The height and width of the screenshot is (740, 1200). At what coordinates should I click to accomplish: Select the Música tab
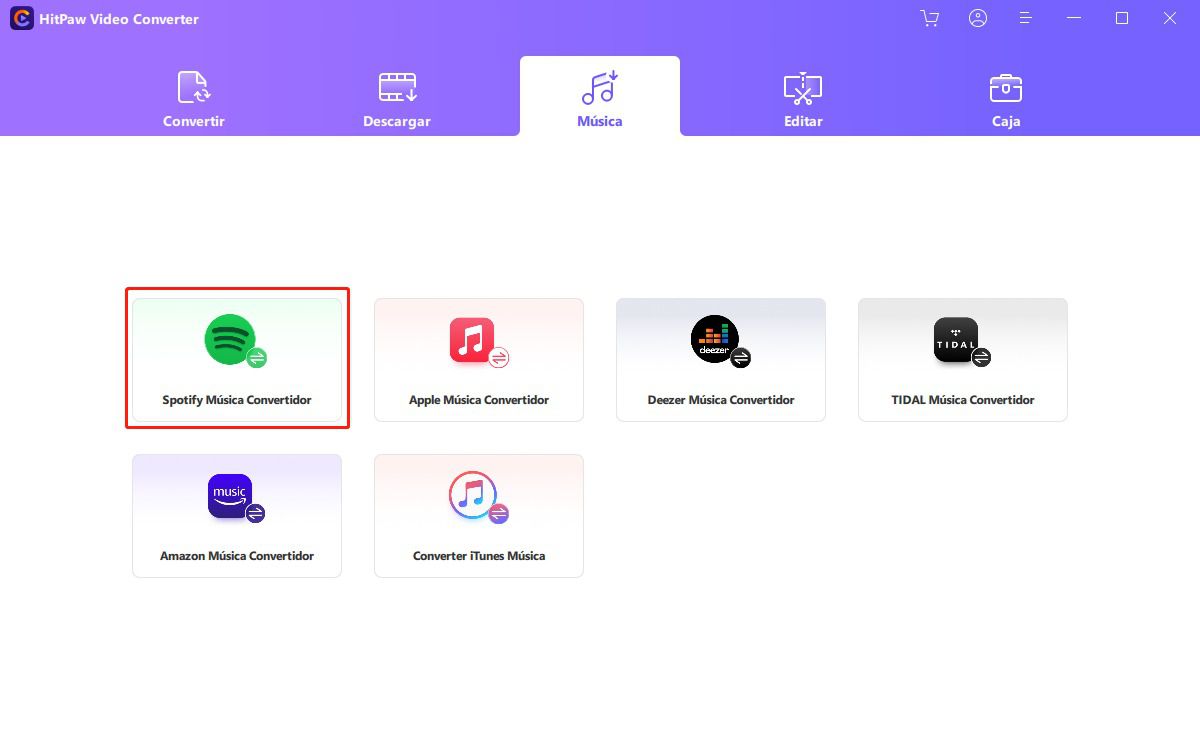600,100
